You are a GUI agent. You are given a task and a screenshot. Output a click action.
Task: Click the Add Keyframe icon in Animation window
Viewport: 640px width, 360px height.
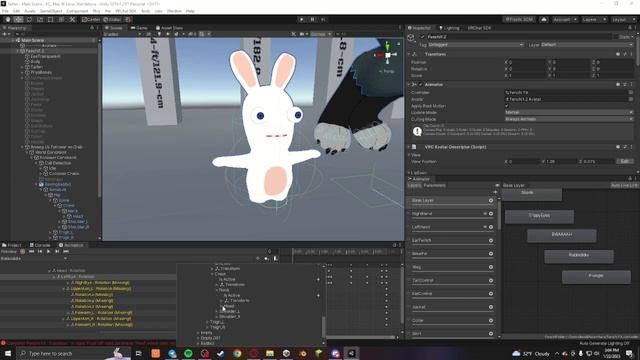[x=267, y=258]
